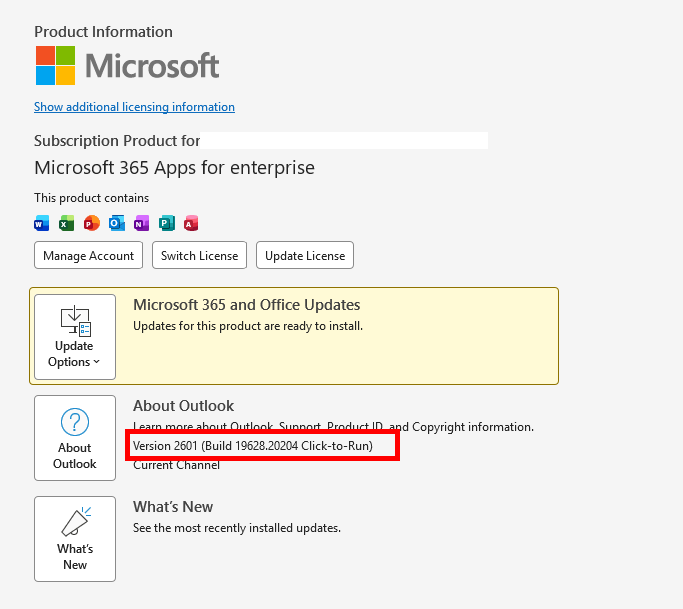Screen dimensions: 683x609
Task: Click the Excel app icon
Action: [67, 223]
